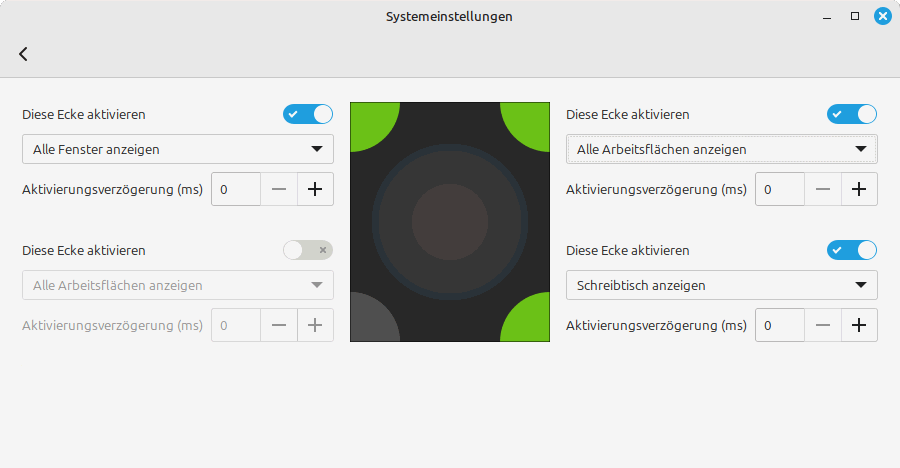Increase delay for the top-left corner
This screenshot has width=900, height=468.
tap(315, 189)
